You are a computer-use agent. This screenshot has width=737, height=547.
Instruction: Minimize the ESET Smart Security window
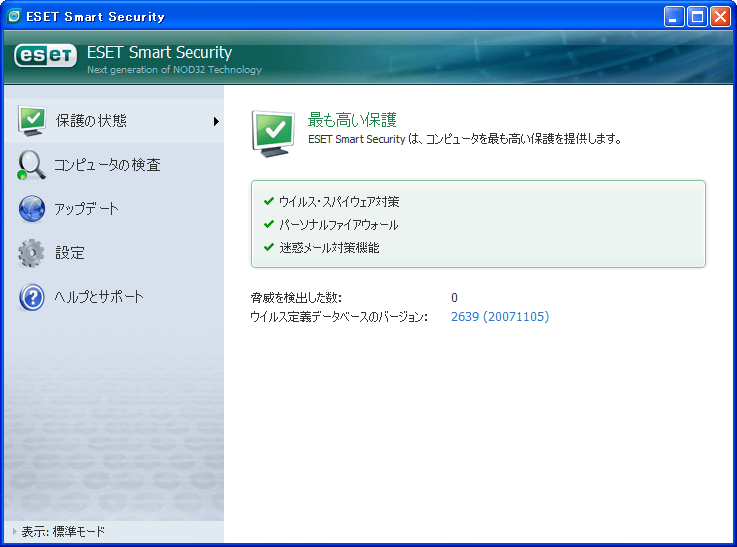click(674, 17)
